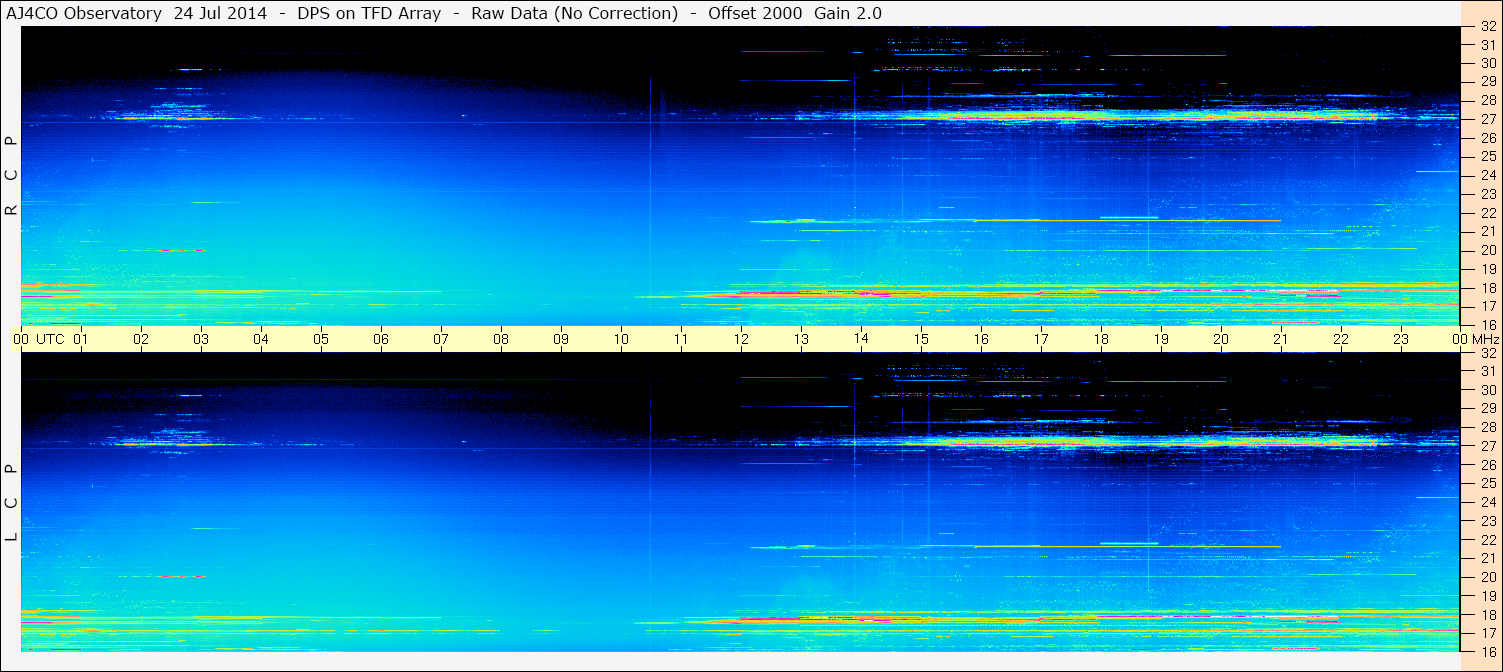
Task: Click the 12 UTC hour mark on time axis
Action: point(741,339)
